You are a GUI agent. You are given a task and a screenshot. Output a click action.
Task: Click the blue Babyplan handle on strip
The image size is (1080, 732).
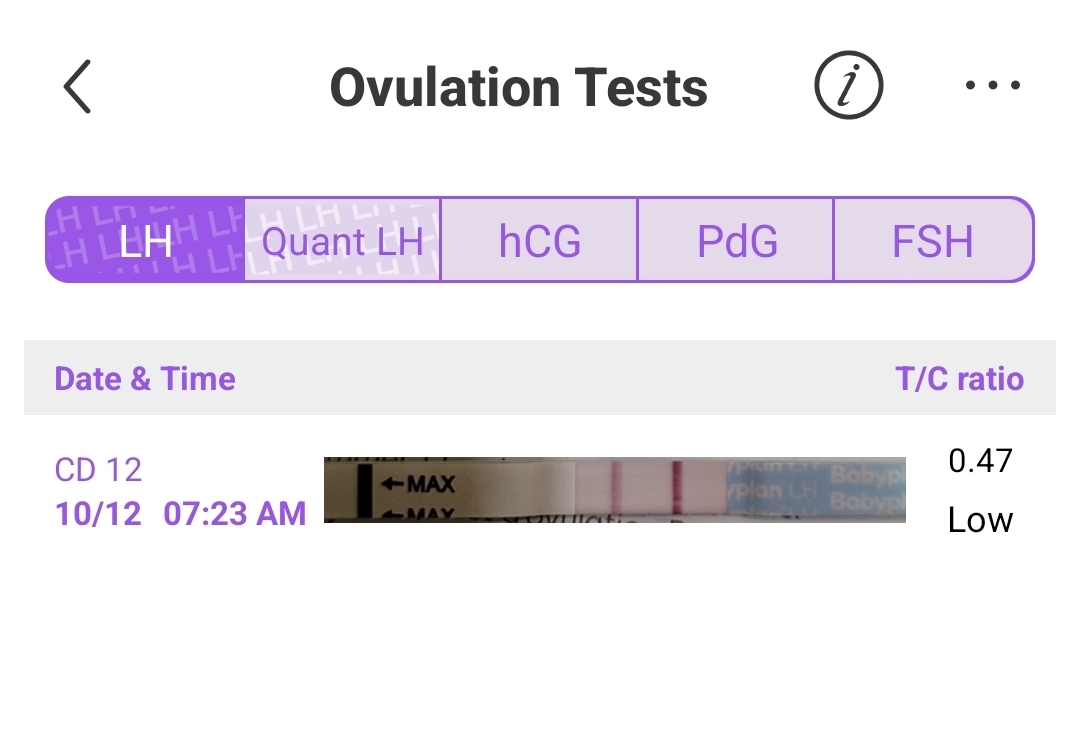pyautogui.click(x=815, y=488)
